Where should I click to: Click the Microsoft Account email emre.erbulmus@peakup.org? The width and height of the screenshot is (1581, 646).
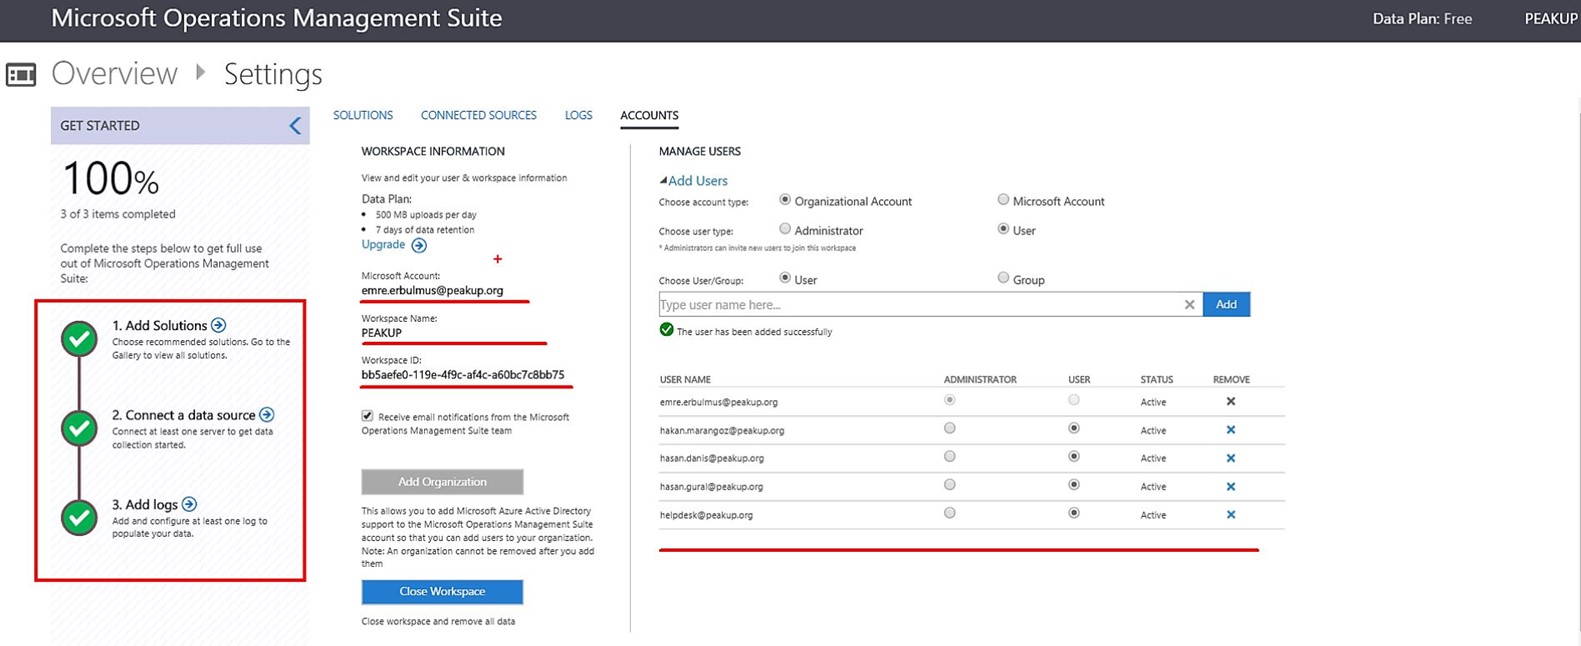432,291
